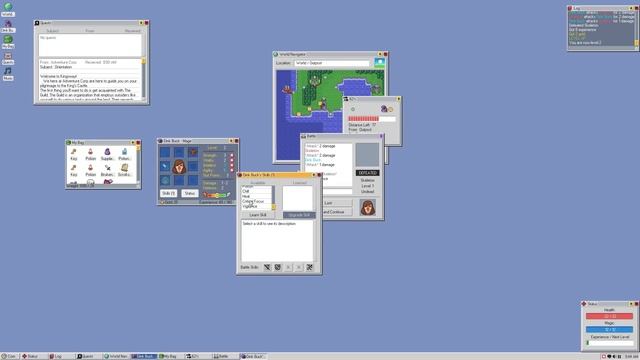Add a point to Vitality stat
Image resolution: width=640 pixels, height=360 pixels.
pyautogui.click(x=231, y=160)
